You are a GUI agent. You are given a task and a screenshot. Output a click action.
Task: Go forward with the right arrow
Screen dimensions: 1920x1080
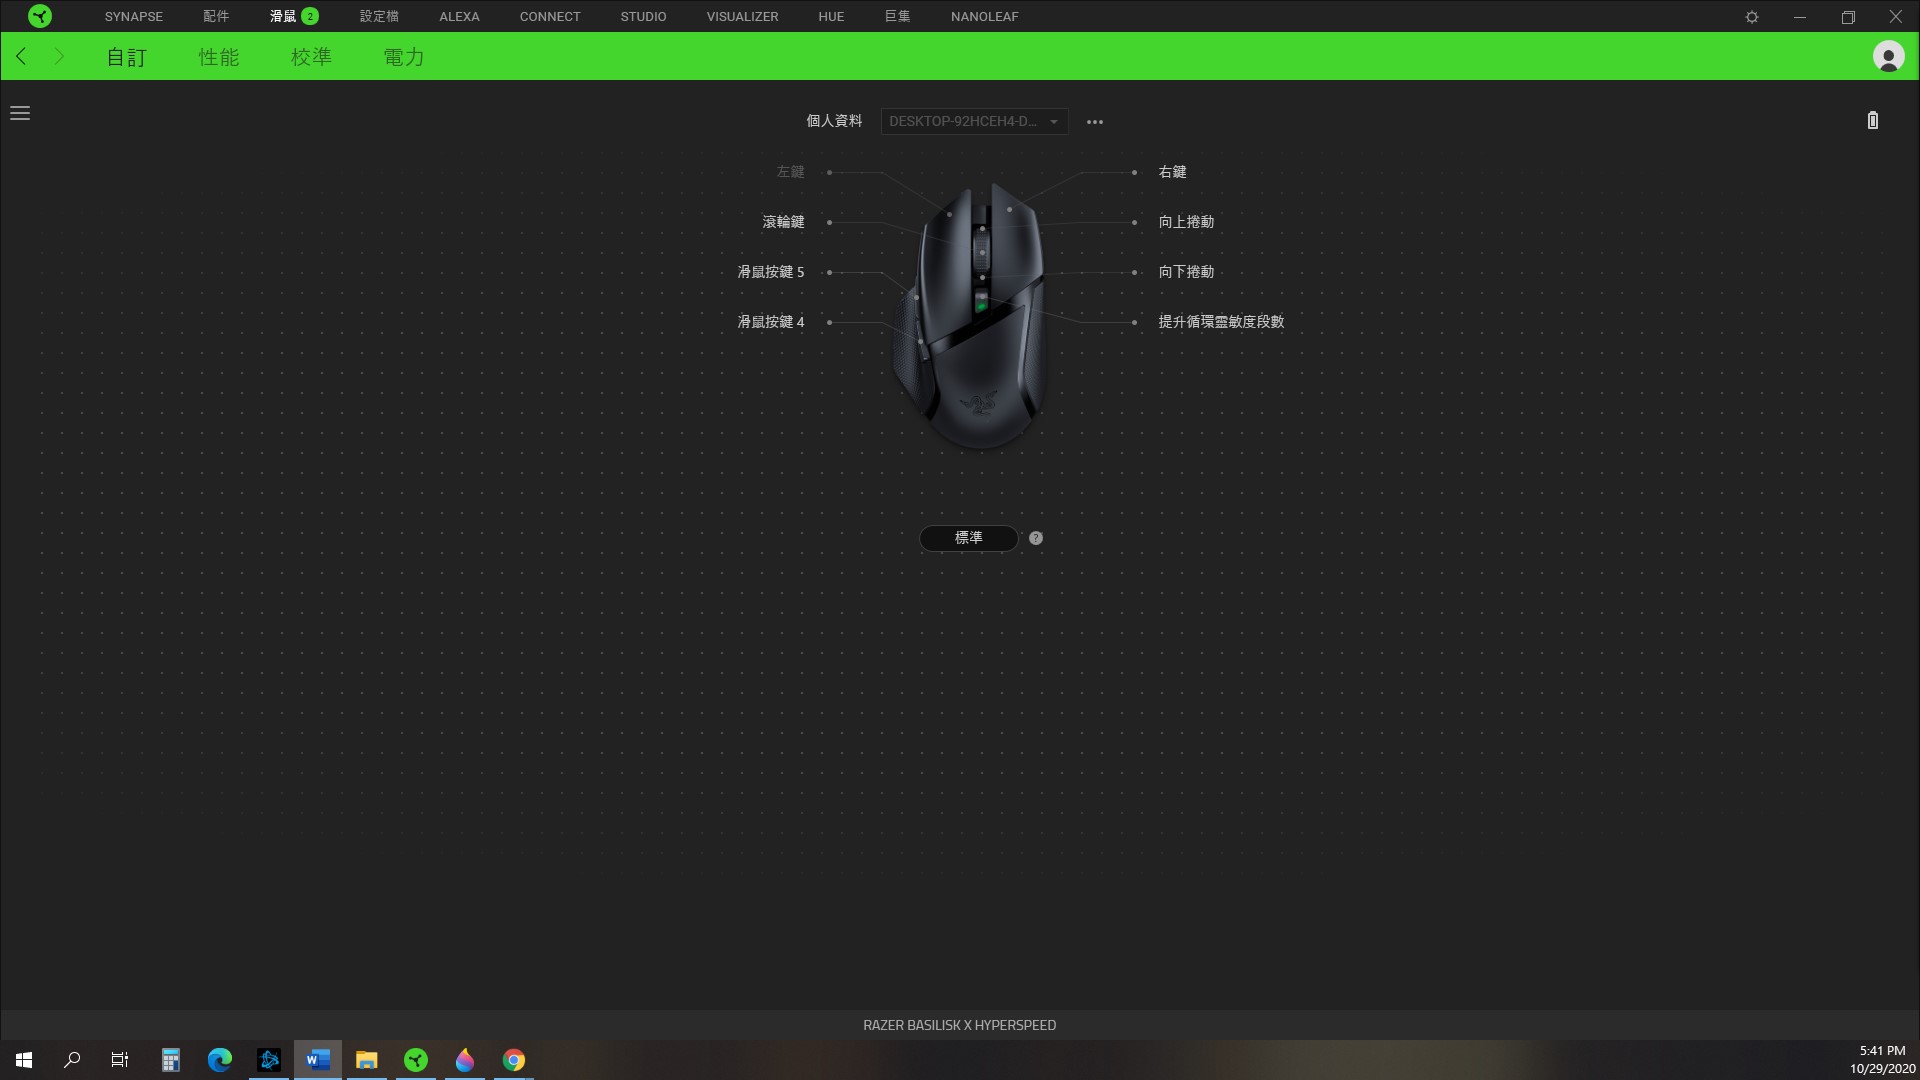(59, 57)
